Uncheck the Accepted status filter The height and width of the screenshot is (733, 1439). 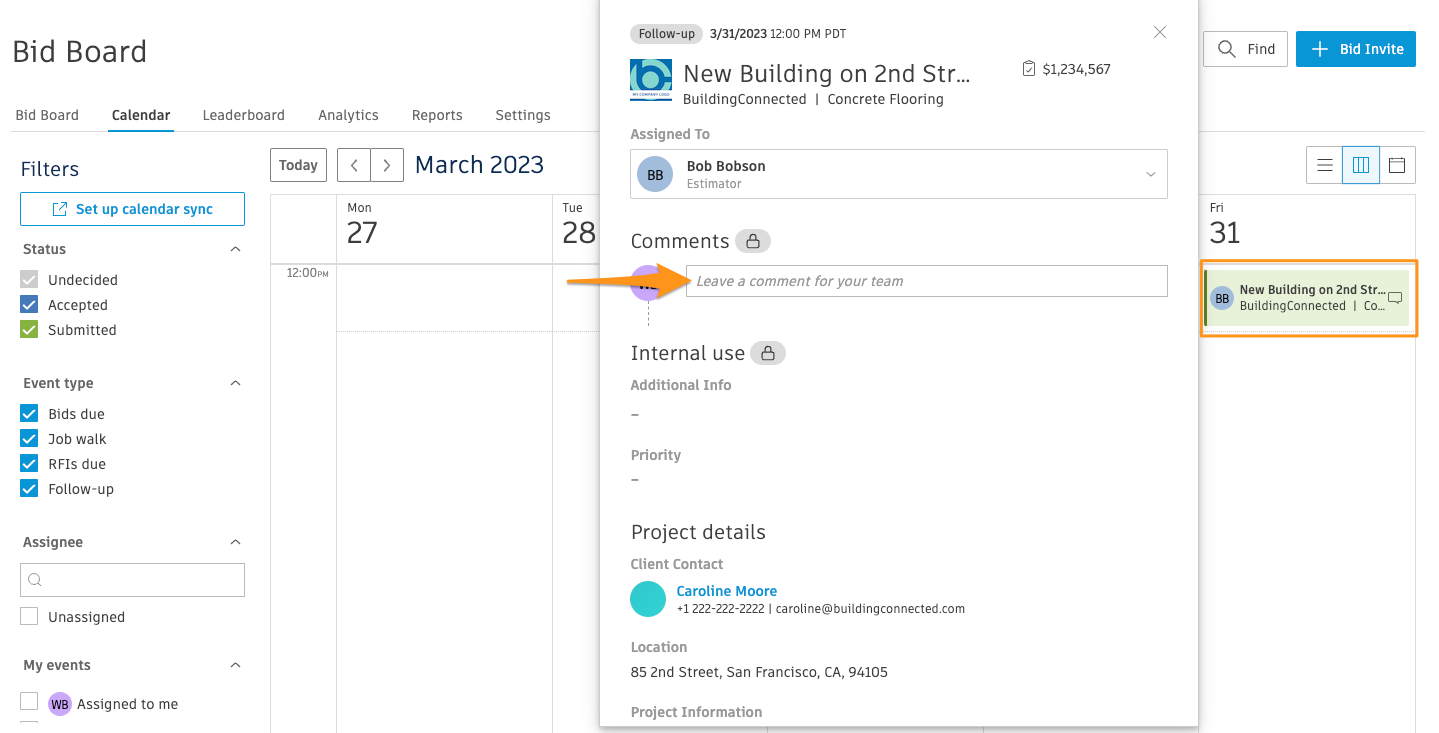pyautogui.click(x=30, y=305)
